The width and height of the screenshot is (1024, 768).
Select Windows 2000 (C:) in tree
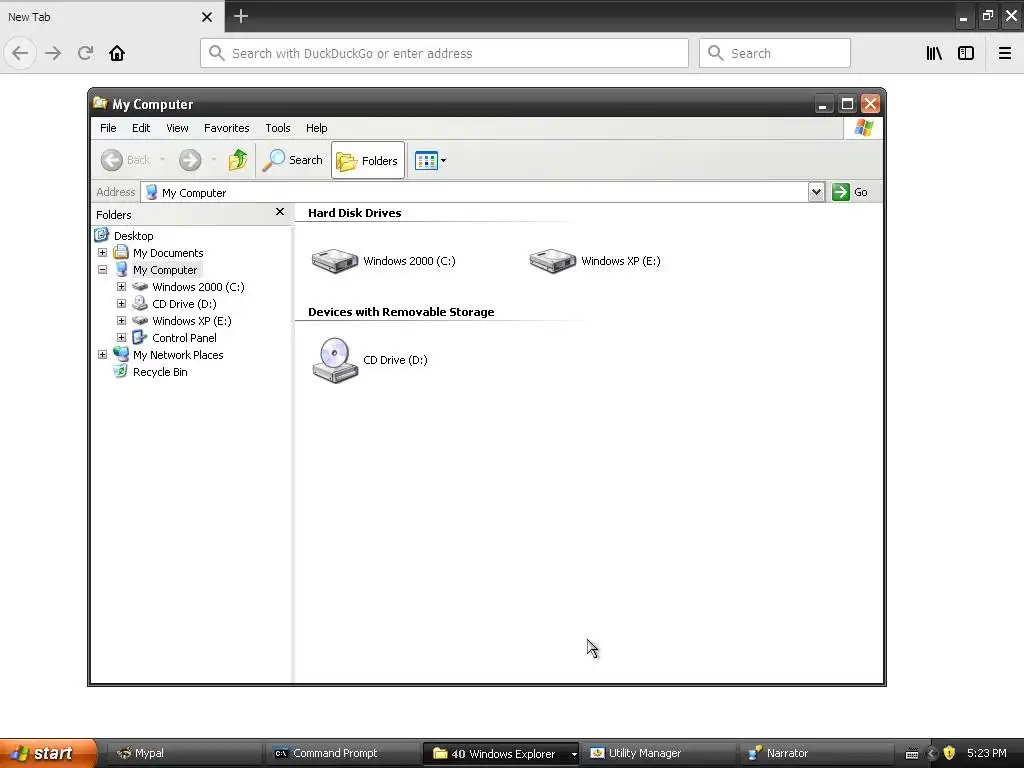[198, 287]
